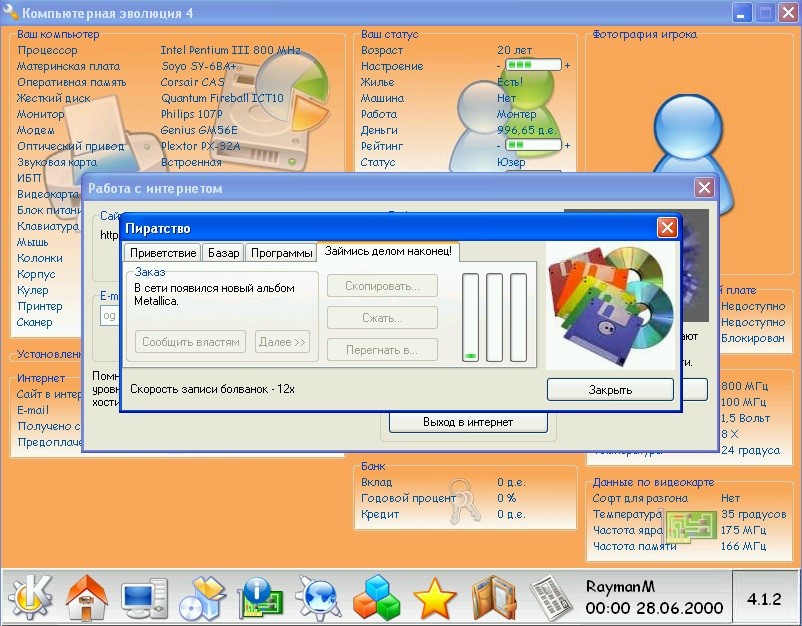Click the plus next to mood bar
This screenshot has width=802, height=626.
coord(567,65)
